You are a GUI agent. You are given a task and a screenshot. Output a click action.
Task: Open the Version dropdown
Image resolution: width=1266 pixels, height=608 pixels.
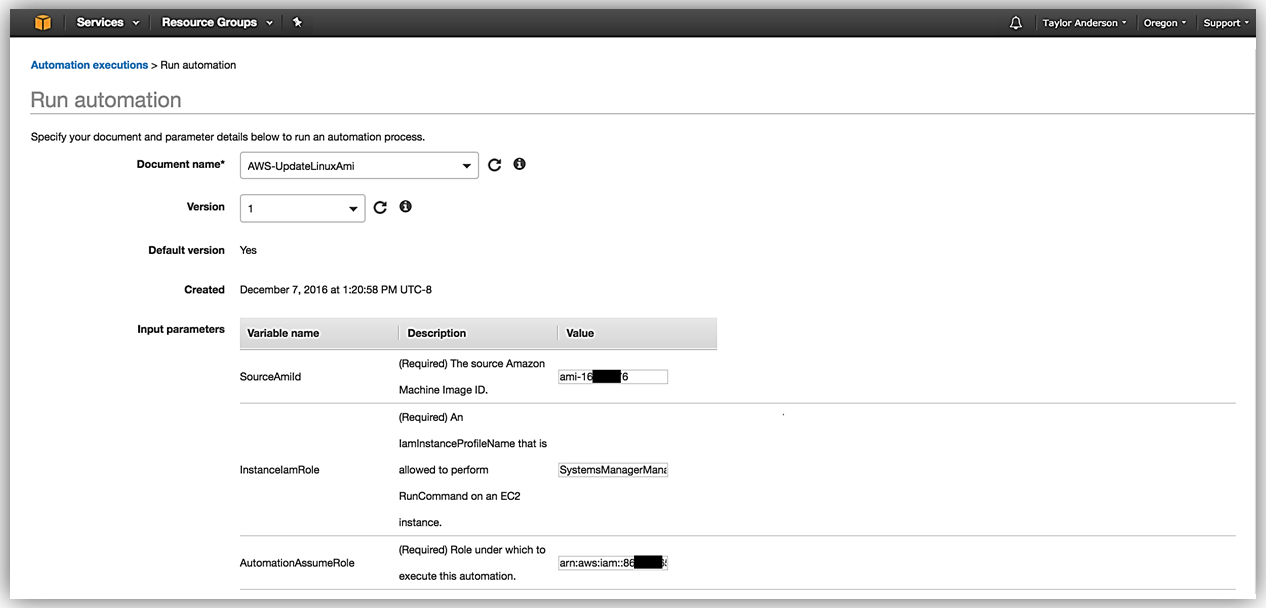[x=302, y=208]
